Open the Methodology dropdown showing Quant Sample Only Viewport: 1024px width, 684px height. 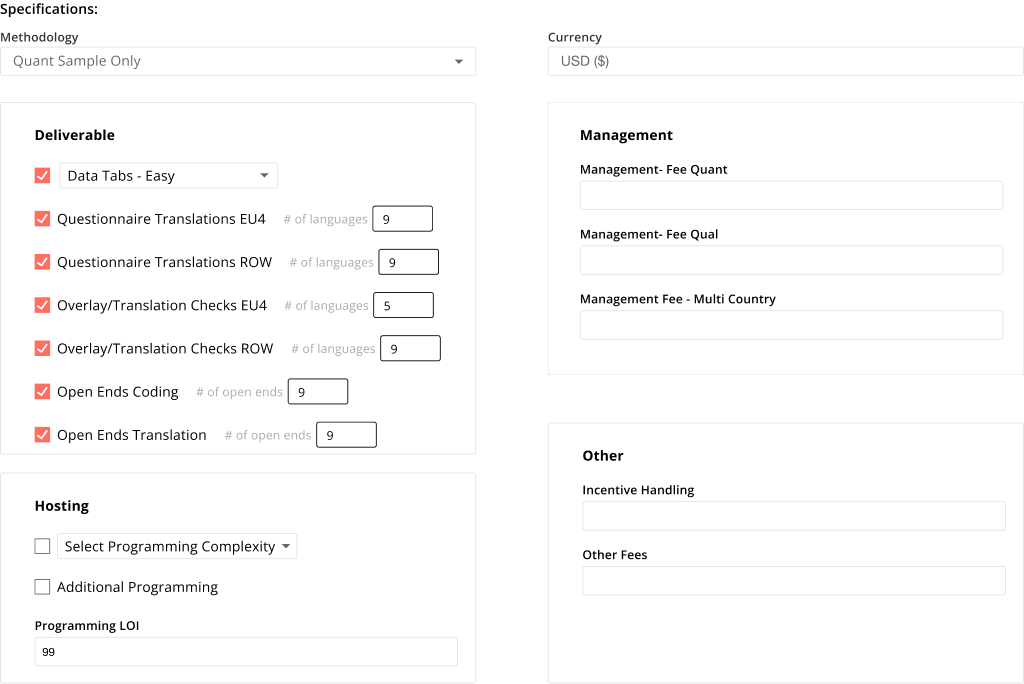tap(238, 61)
